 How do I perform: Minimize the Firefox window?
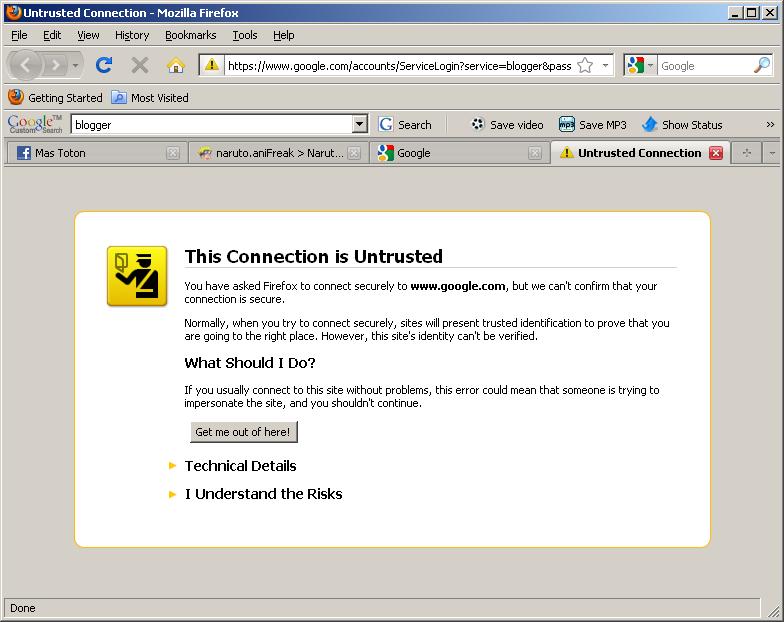pos(734,12)
